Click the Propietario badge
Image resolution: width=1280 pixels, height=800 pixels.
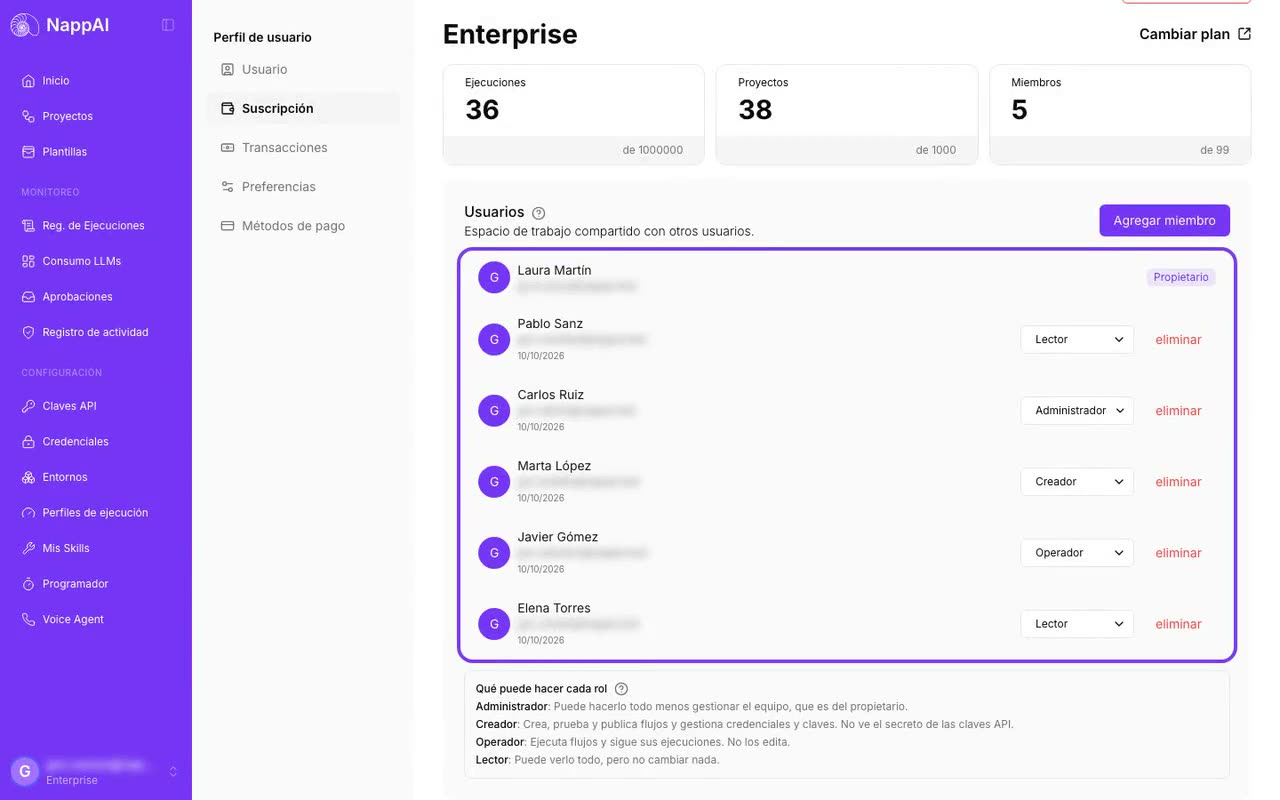point(1181,277)
